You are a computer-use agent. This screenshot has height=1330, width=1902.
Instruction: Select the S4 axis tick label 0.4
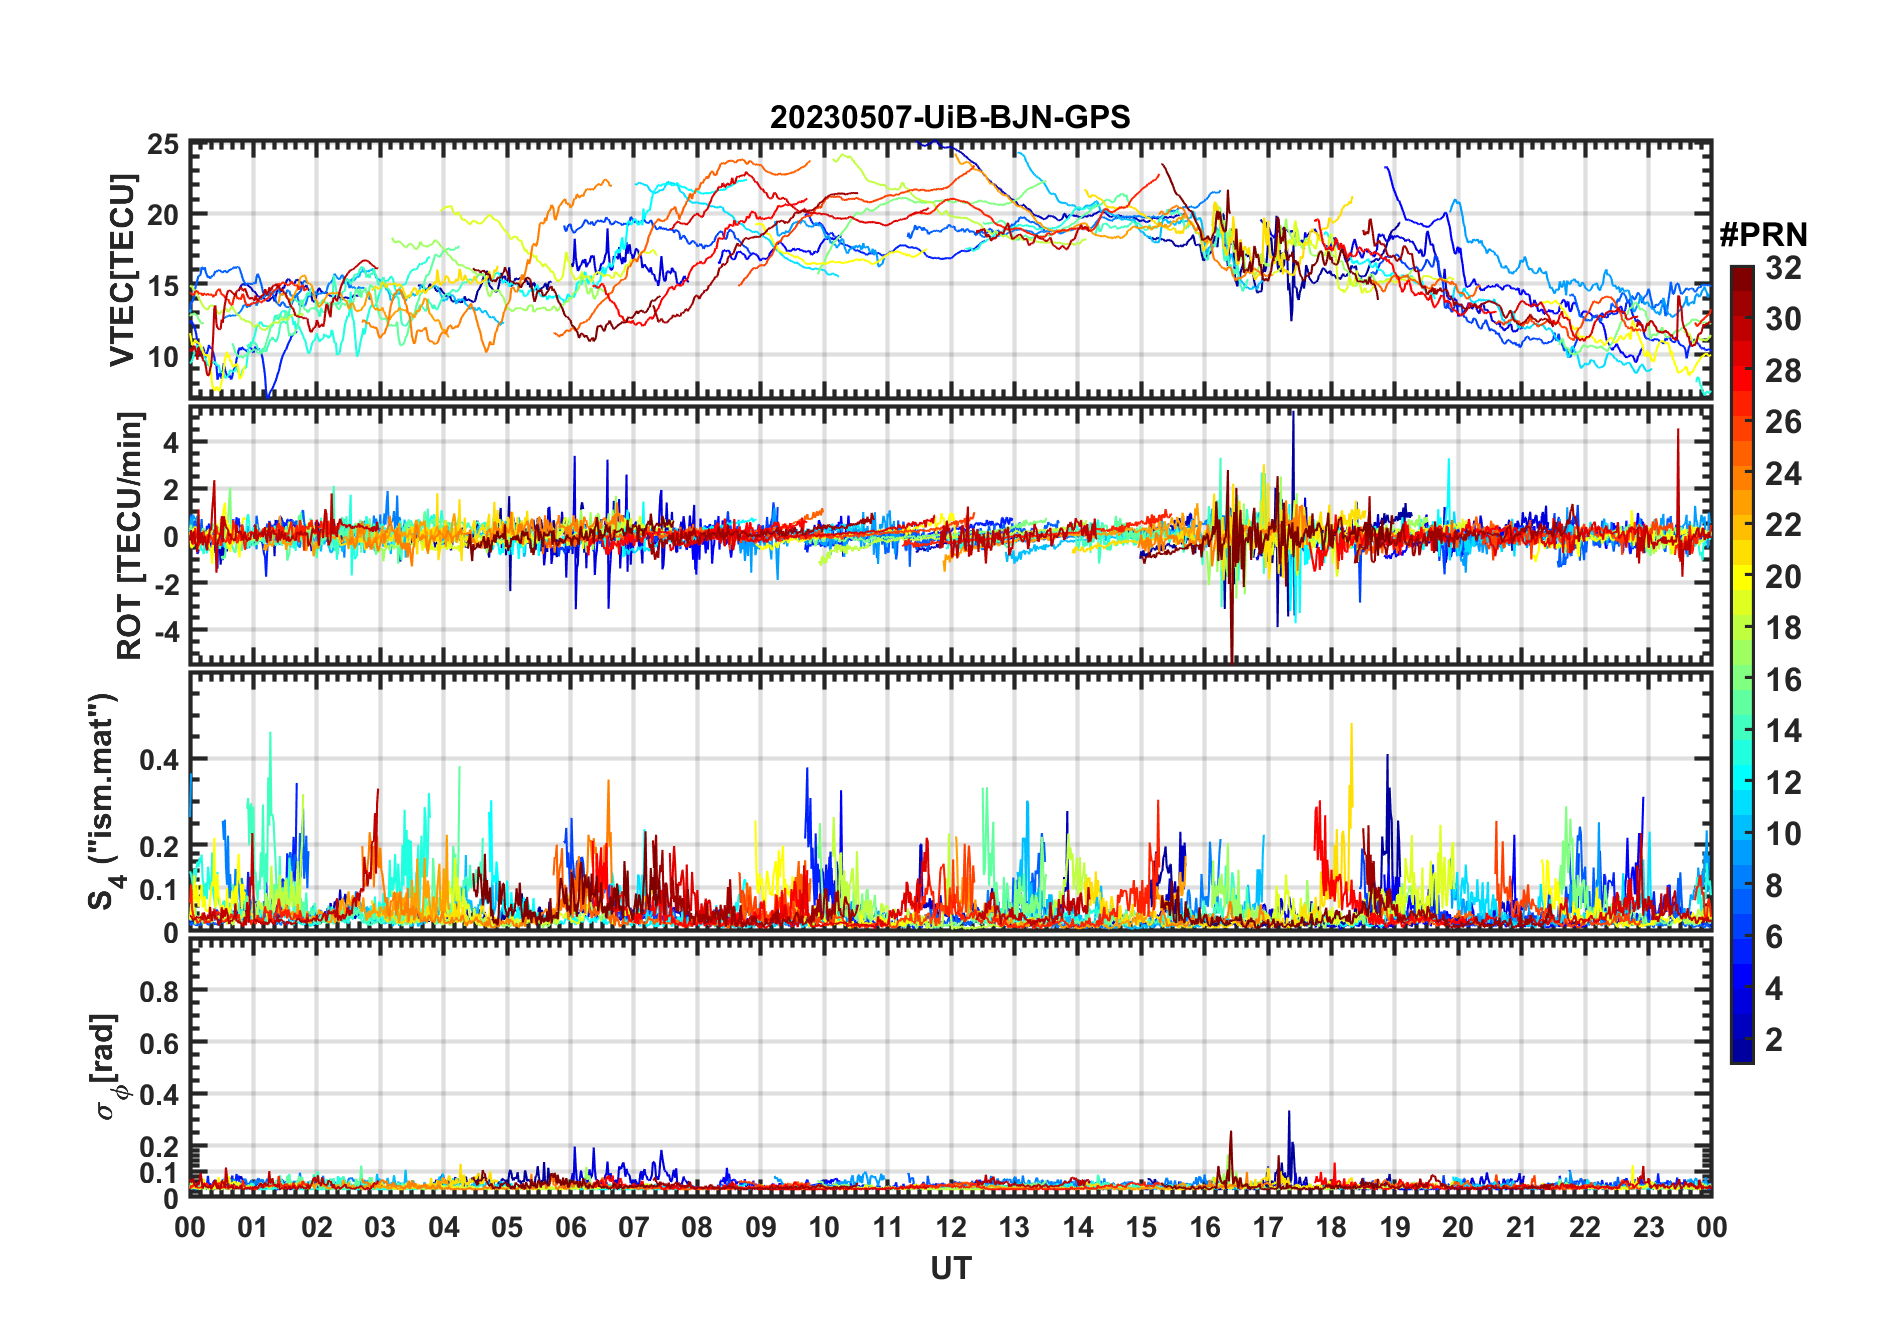pyautogui.click(x=160, y=760)
